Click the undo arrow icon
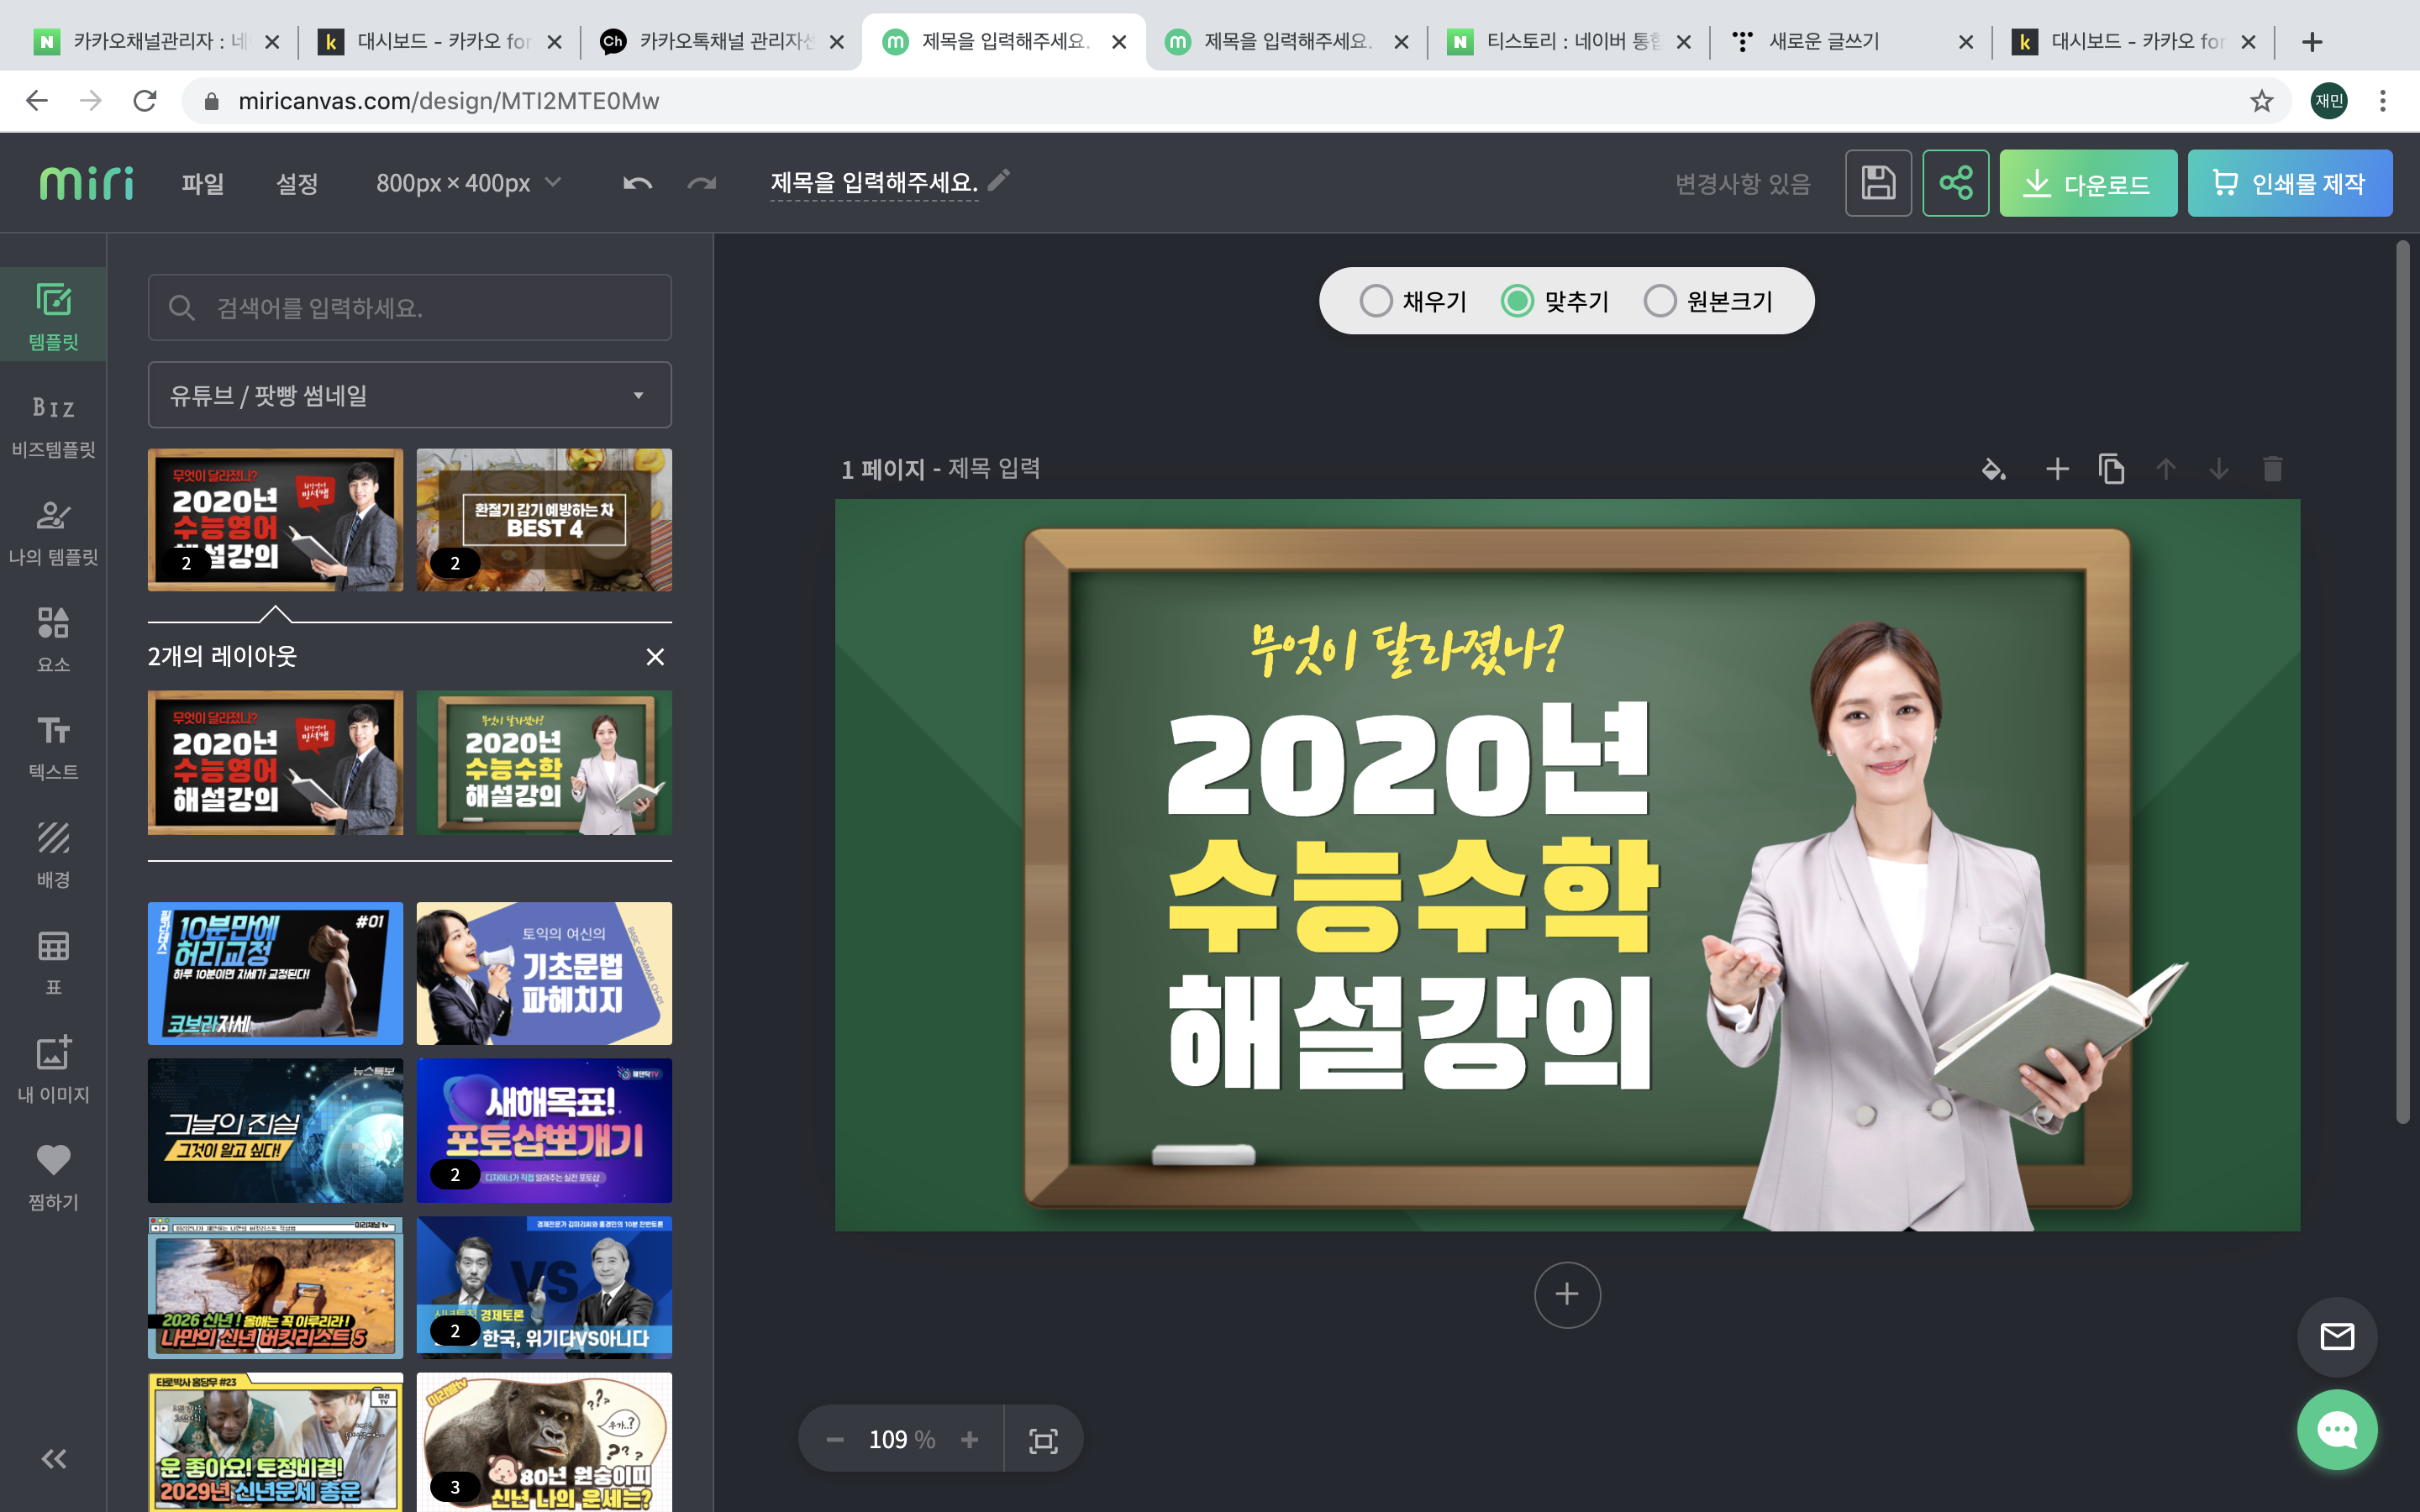Viewport: 2420px width, 1512px height. [637, 183]
